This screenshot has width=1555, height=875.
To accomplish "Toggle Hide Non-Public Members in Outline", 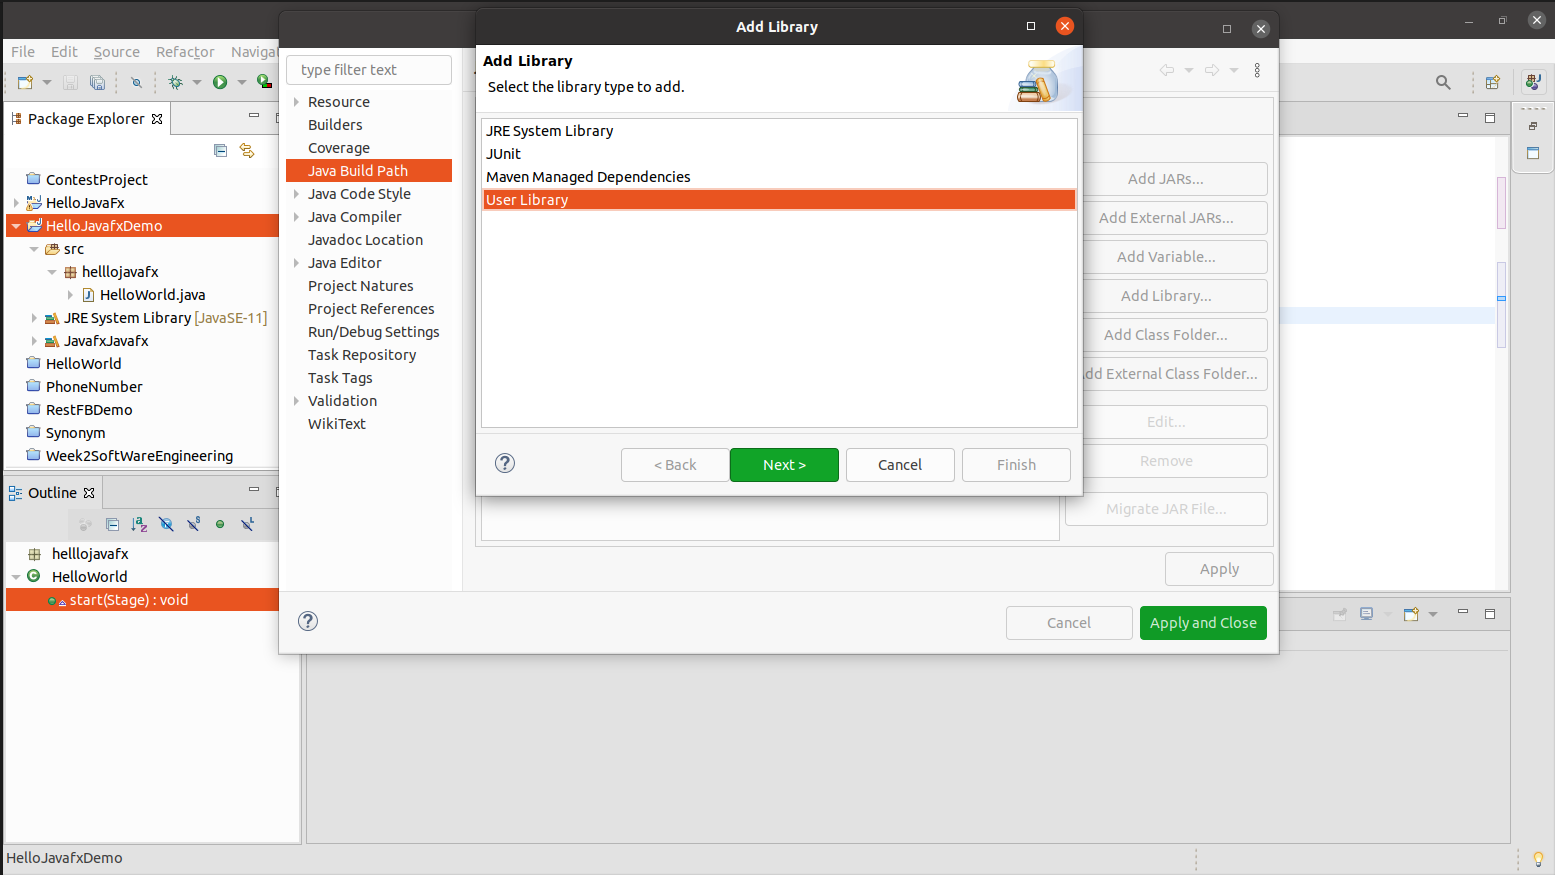I will point(220,524).
